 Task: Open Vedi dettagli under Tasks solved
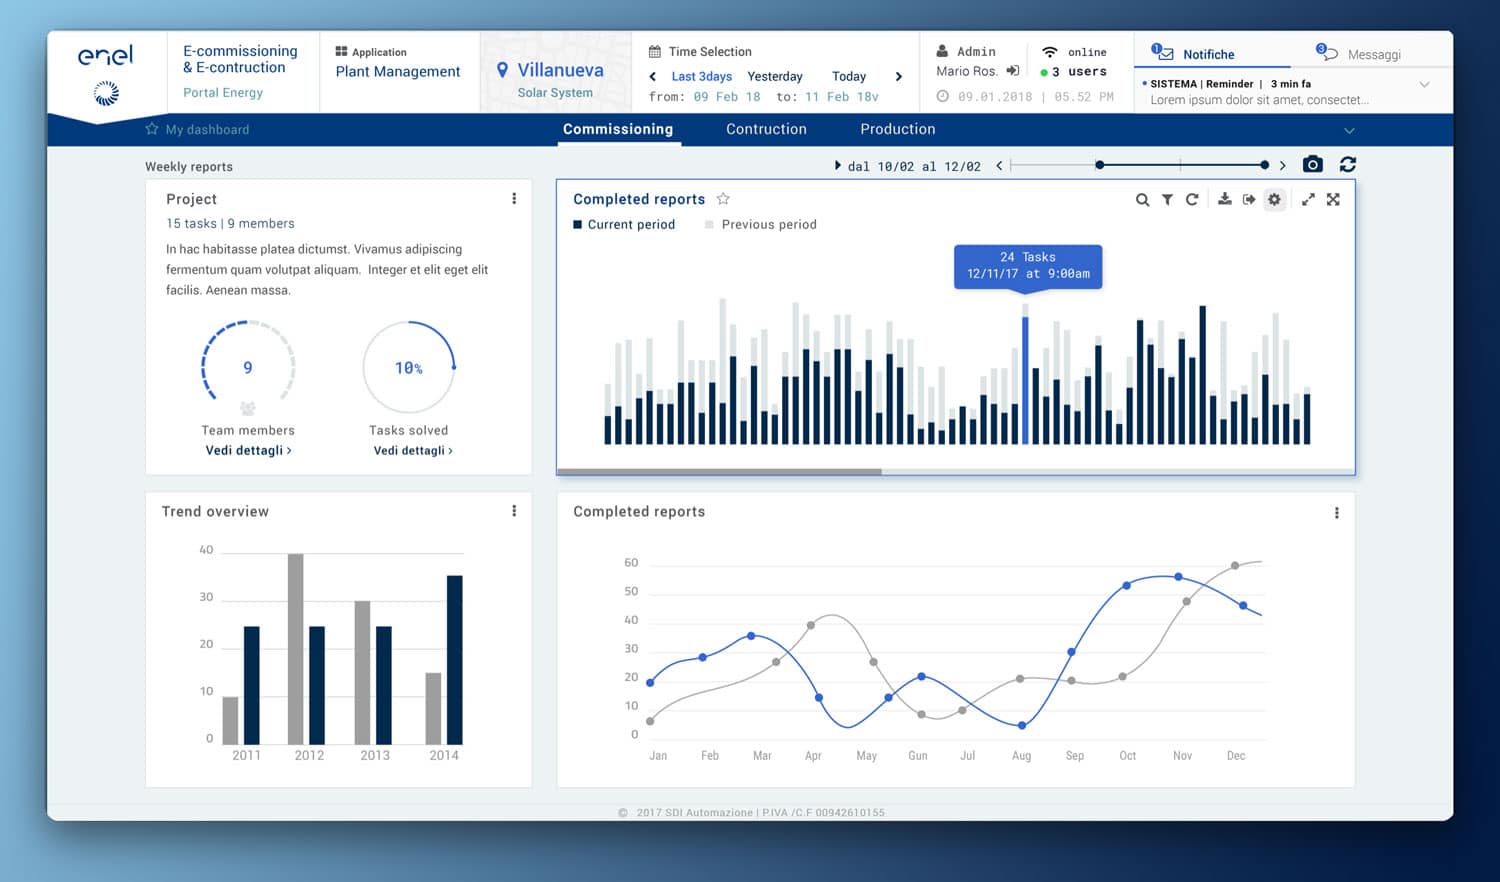413,451
